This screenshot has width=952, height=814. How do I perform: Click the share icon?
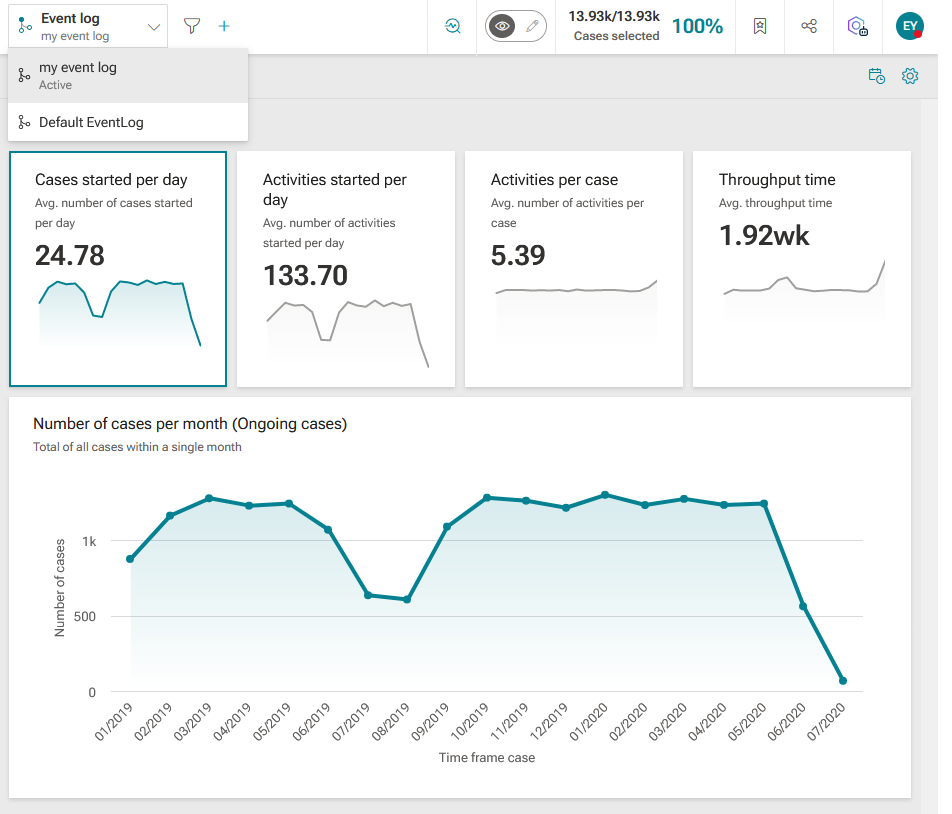[x=809, y=26]
